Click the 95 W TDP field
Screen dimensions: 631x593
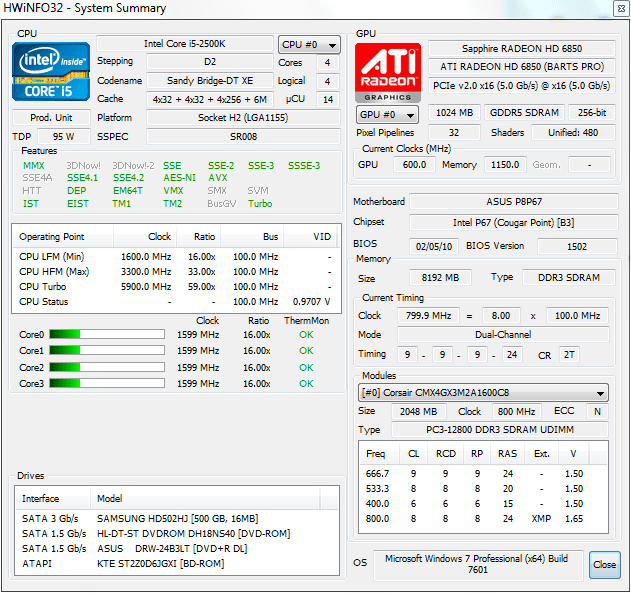[x=63, y=136]
